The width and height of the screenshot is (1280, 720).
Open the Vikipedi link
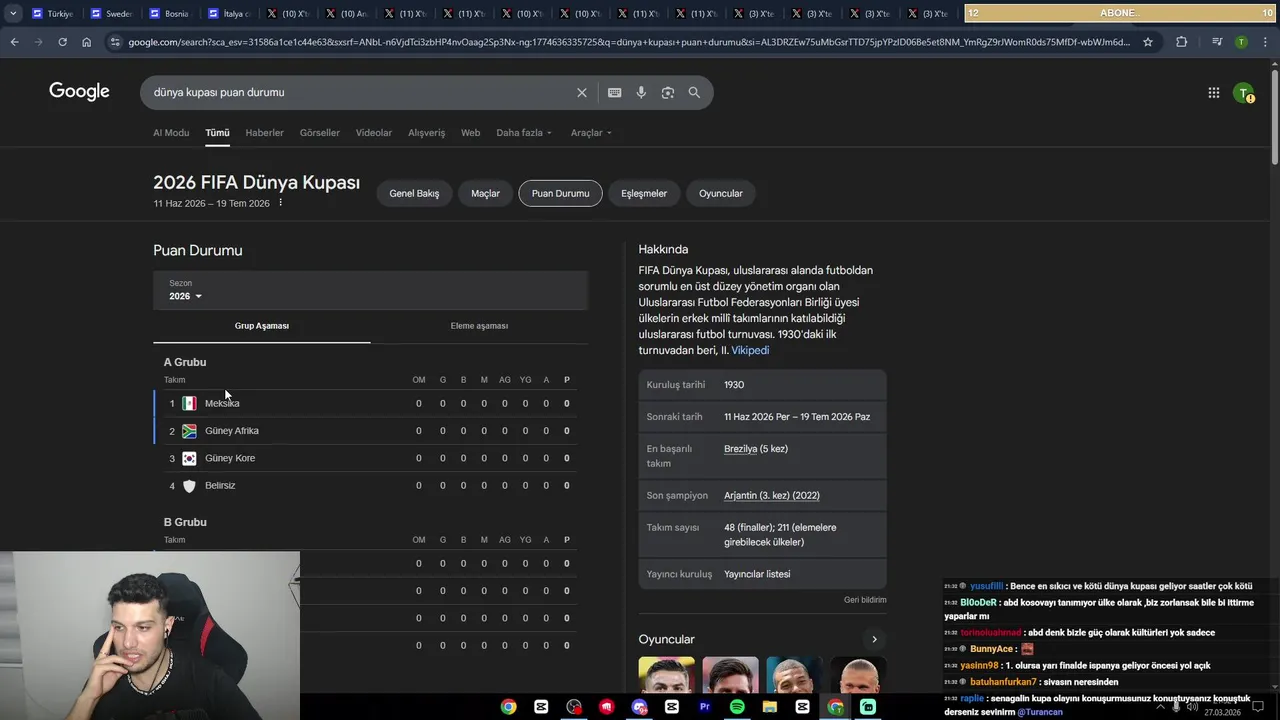click(750, 350)
